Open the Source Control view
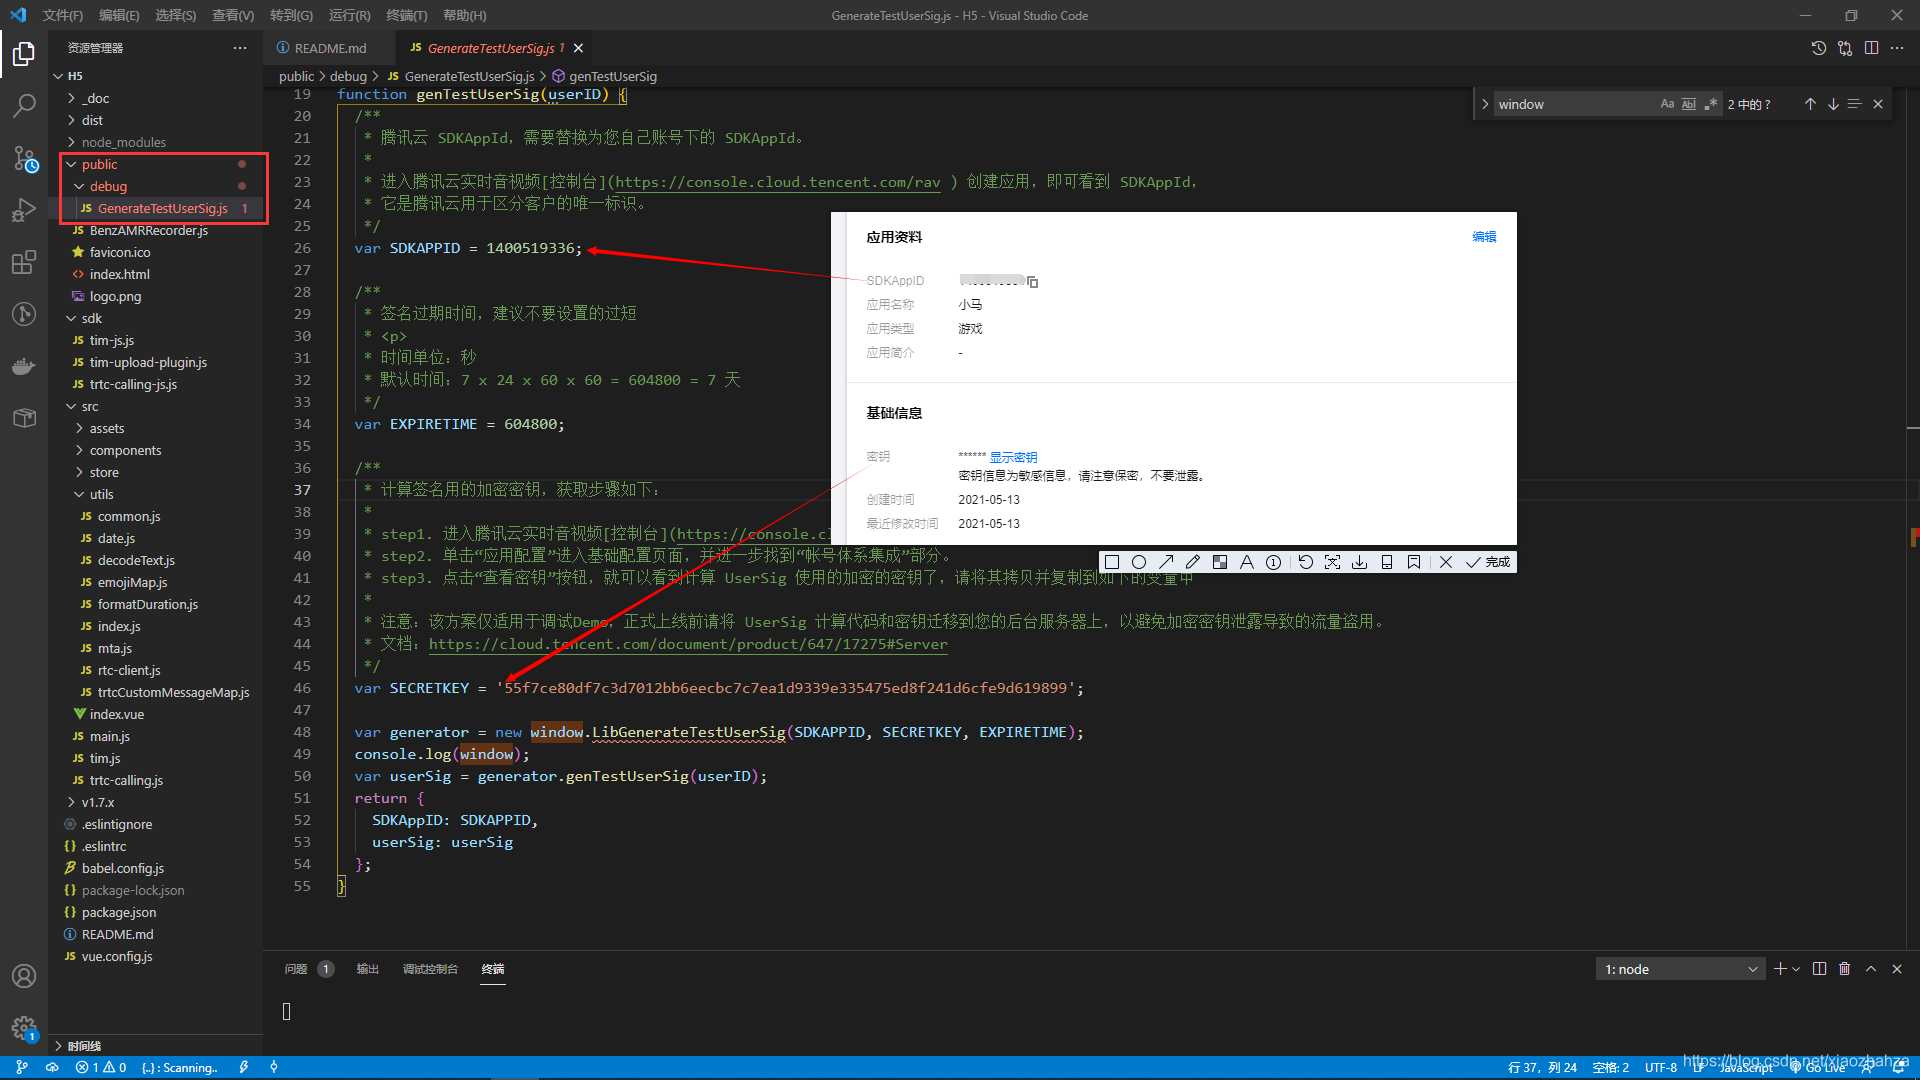 (x=24, y=158)
